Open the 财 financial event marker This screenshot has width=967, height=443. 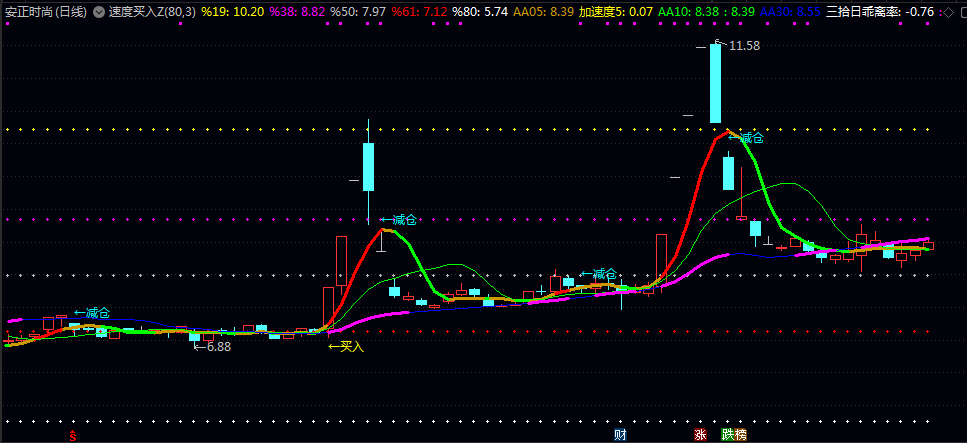click(620, 434)
